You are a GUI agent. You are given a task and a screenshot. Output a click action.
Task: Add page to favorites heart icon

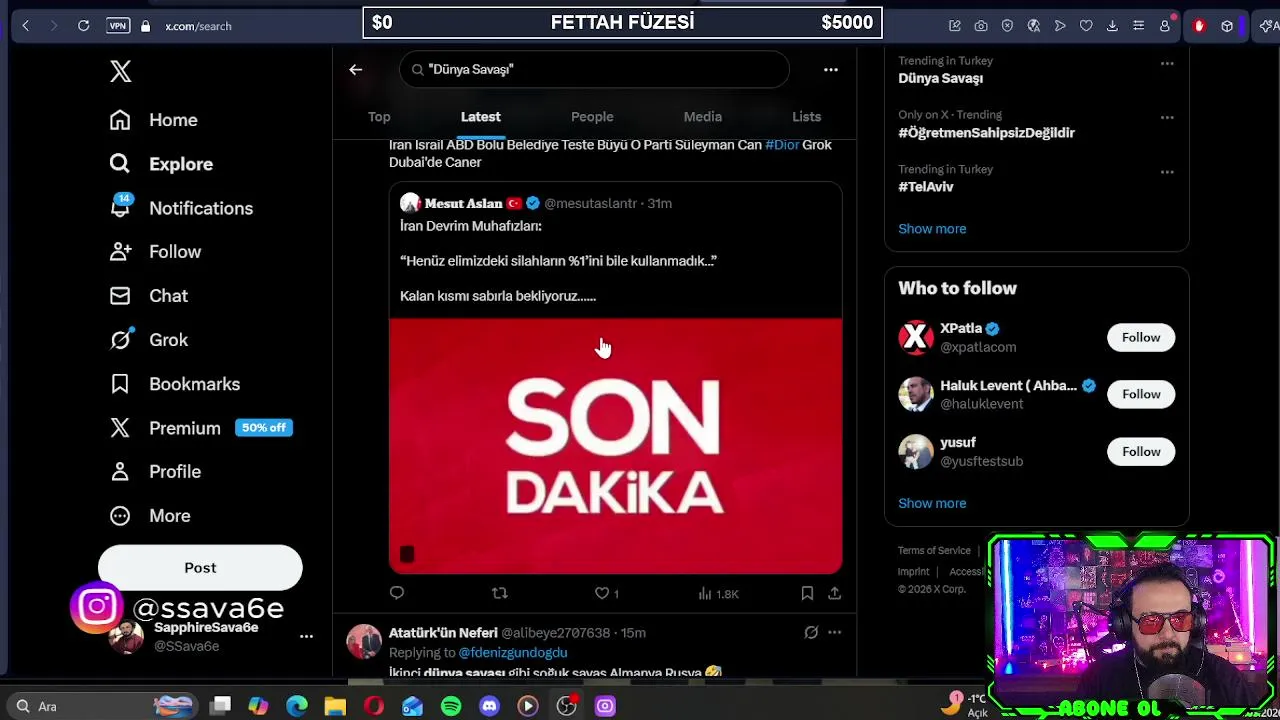coord(1086,26)
